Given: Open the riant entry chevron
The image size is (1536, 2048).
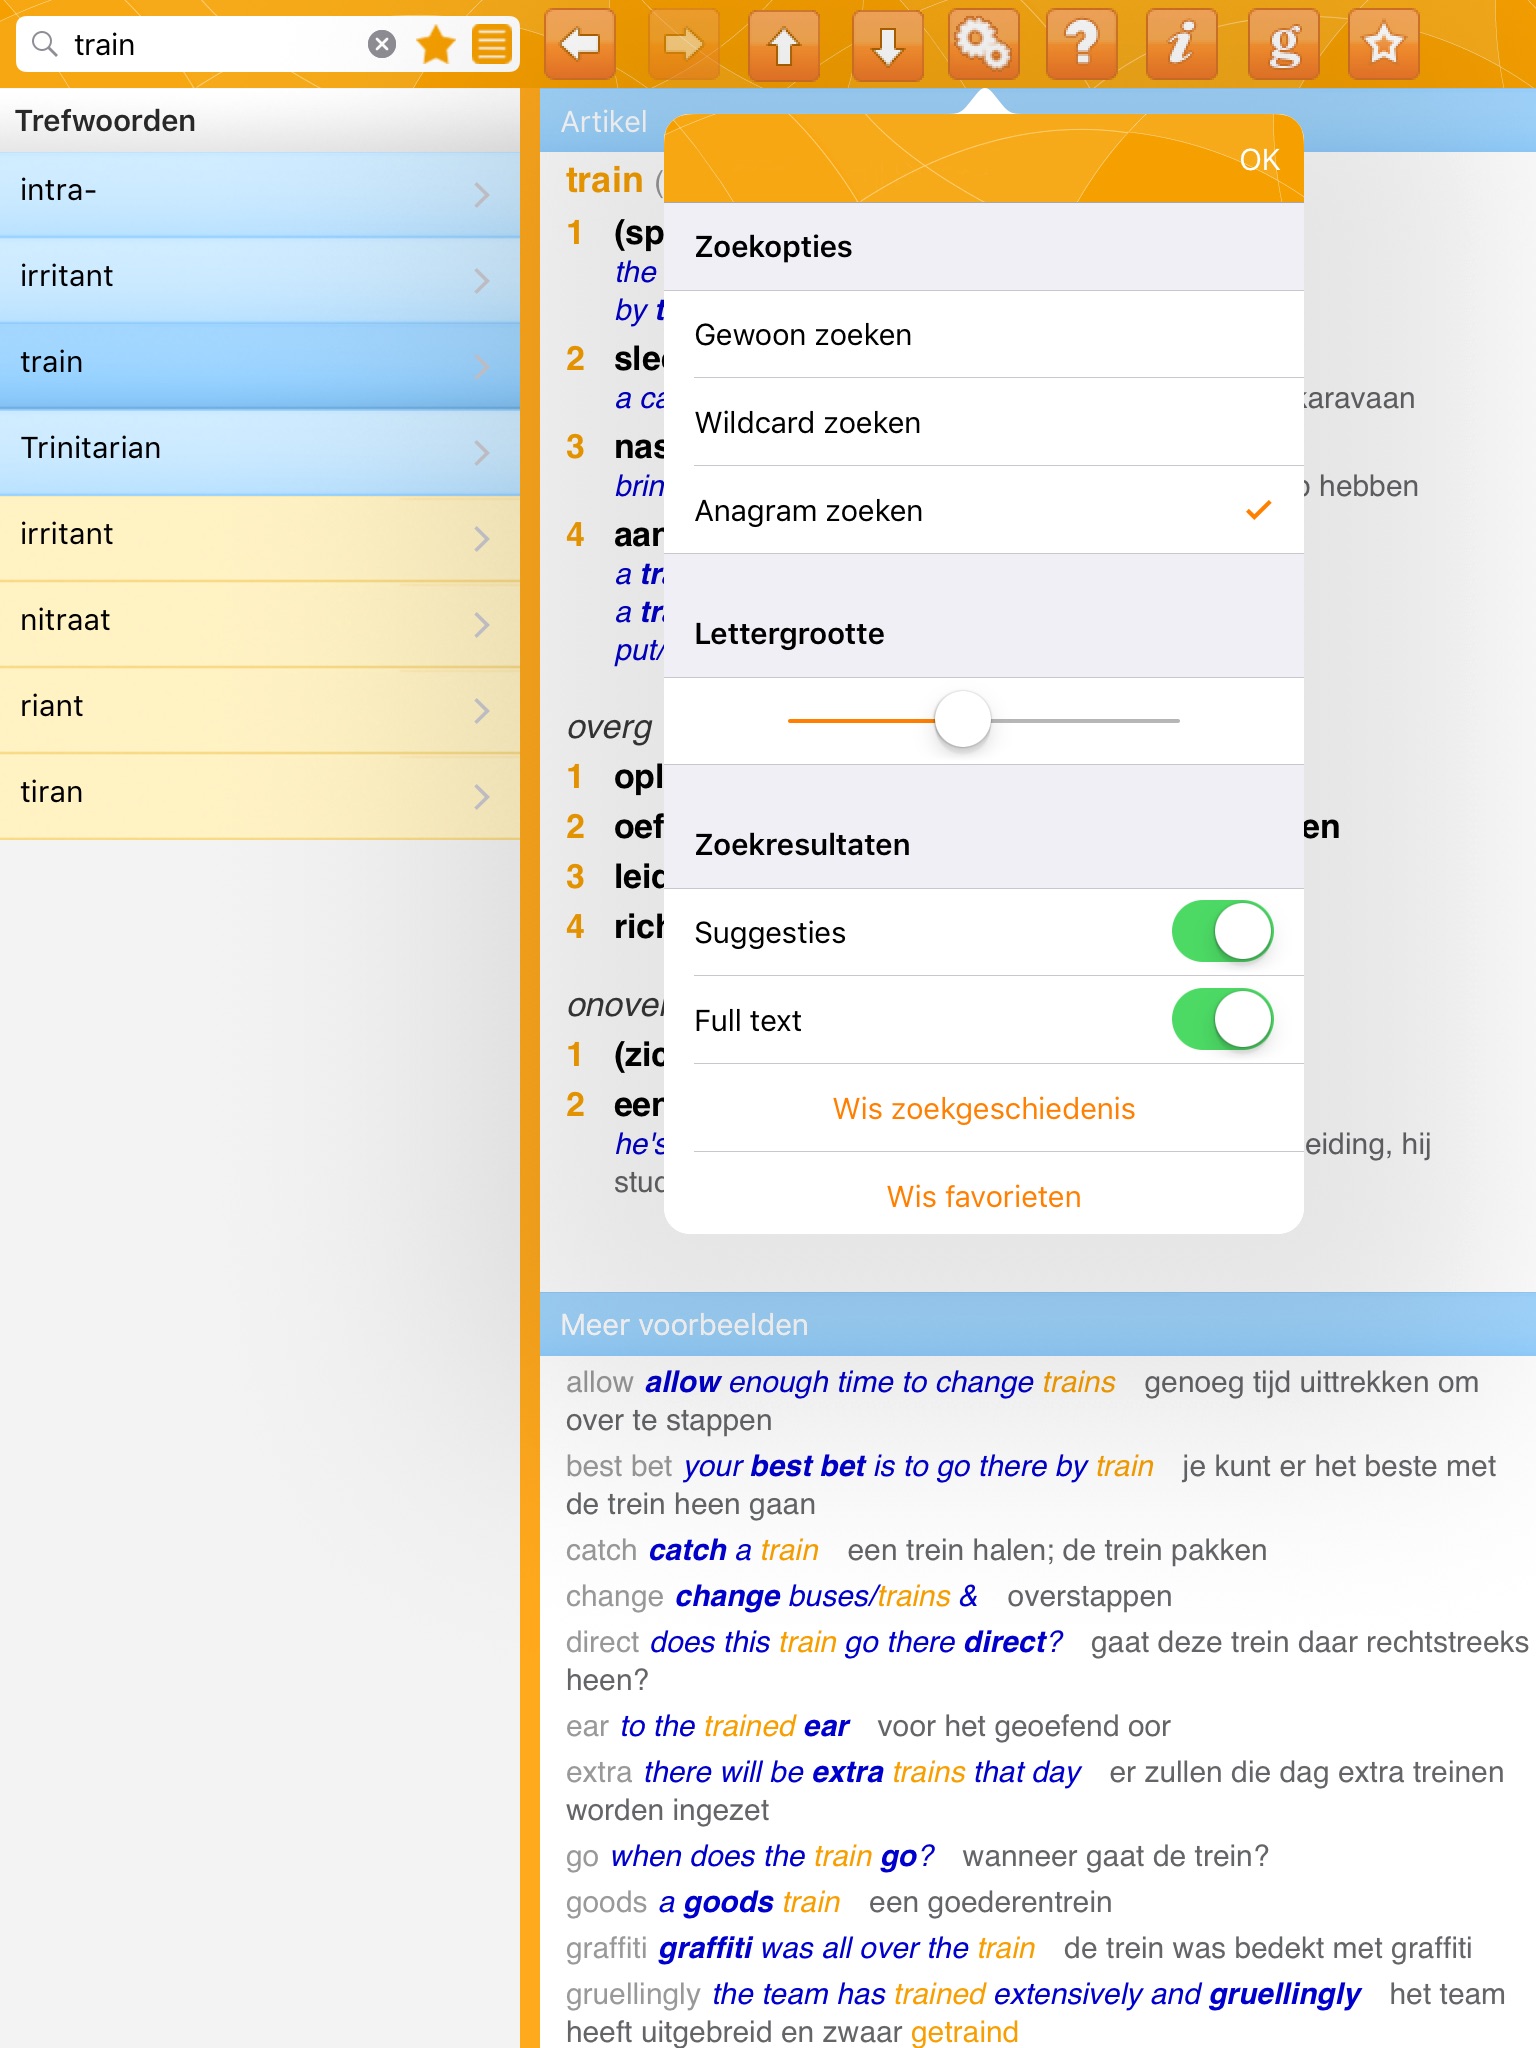Looking at the screenshot, I should click(482, 710).
